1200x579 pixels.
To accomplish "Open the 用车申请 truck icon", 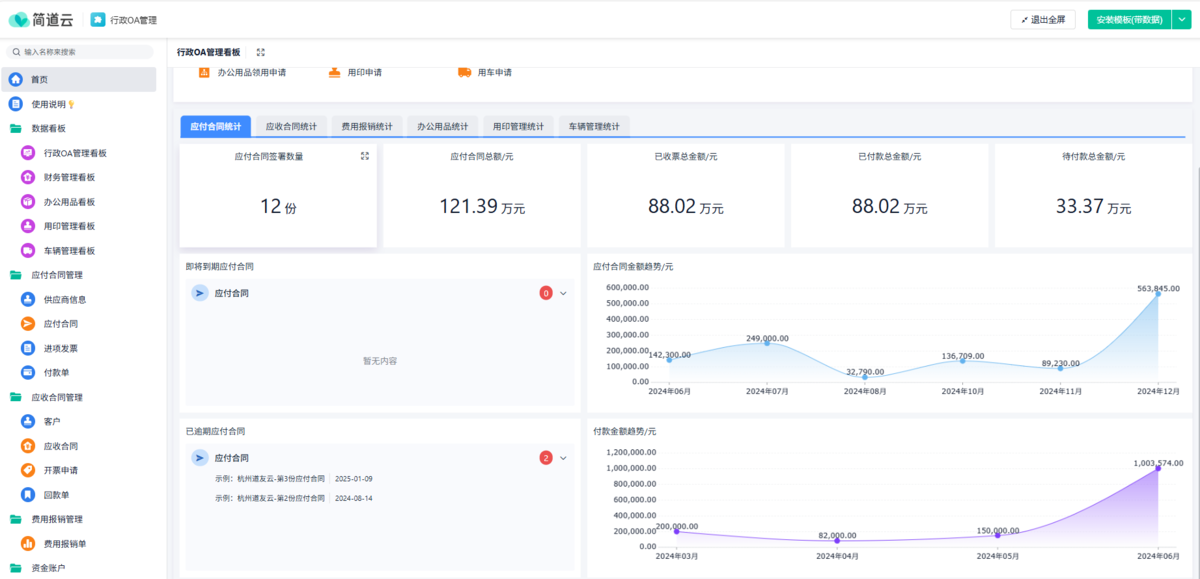I will 464,72.
